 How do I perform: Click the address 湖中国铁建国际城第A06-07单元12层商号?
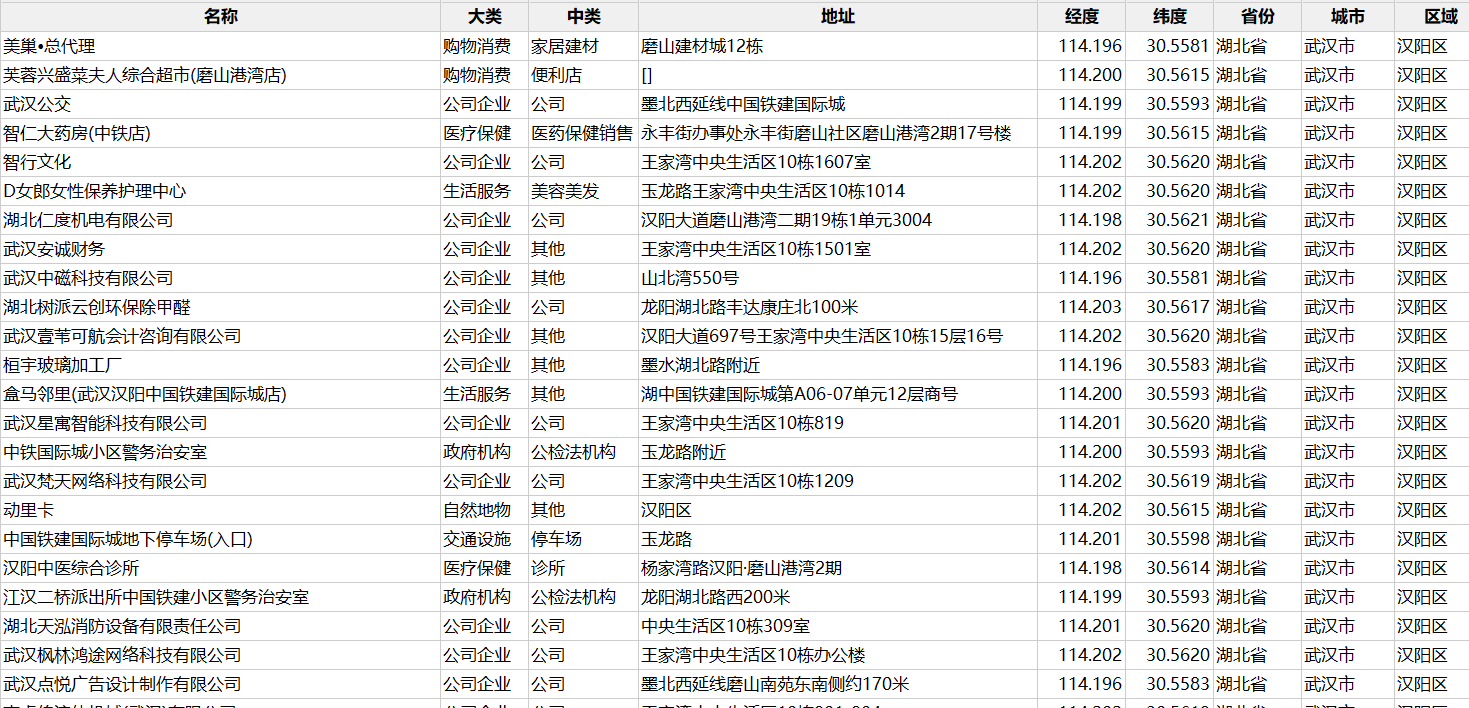(838, 394)
